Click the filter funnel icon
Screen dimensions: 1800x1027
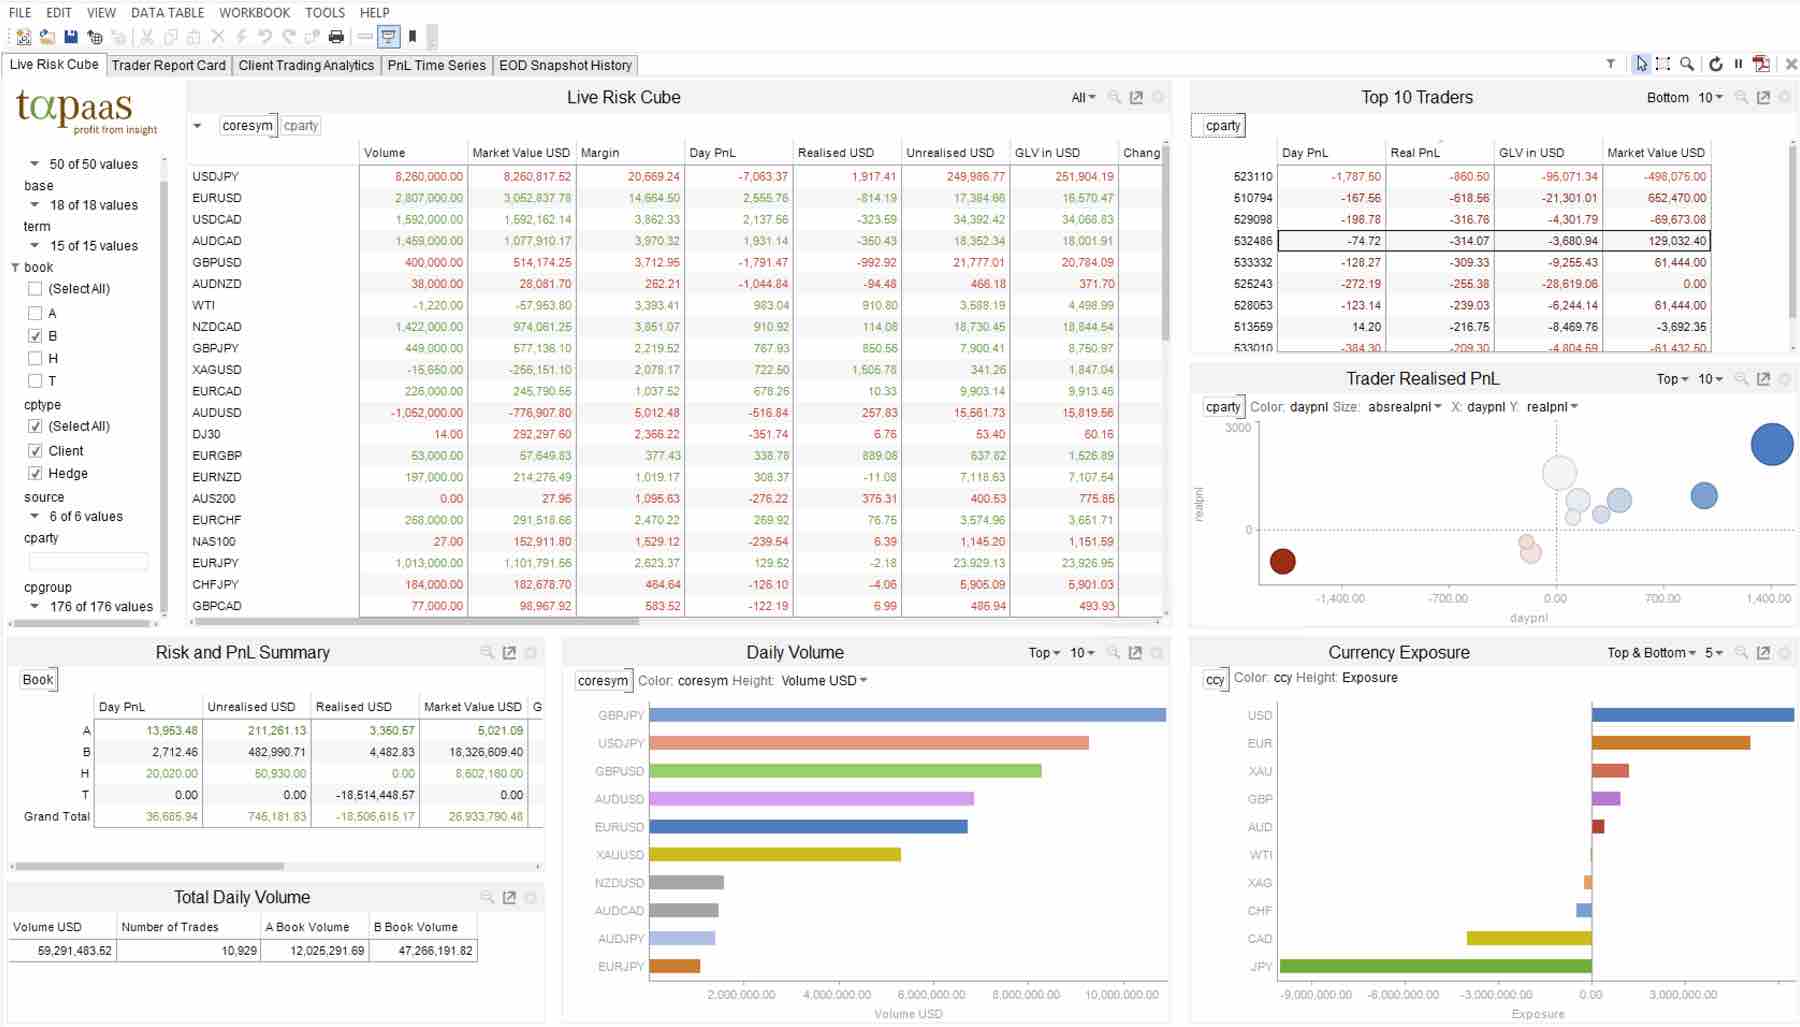(x=1610, y=64)
